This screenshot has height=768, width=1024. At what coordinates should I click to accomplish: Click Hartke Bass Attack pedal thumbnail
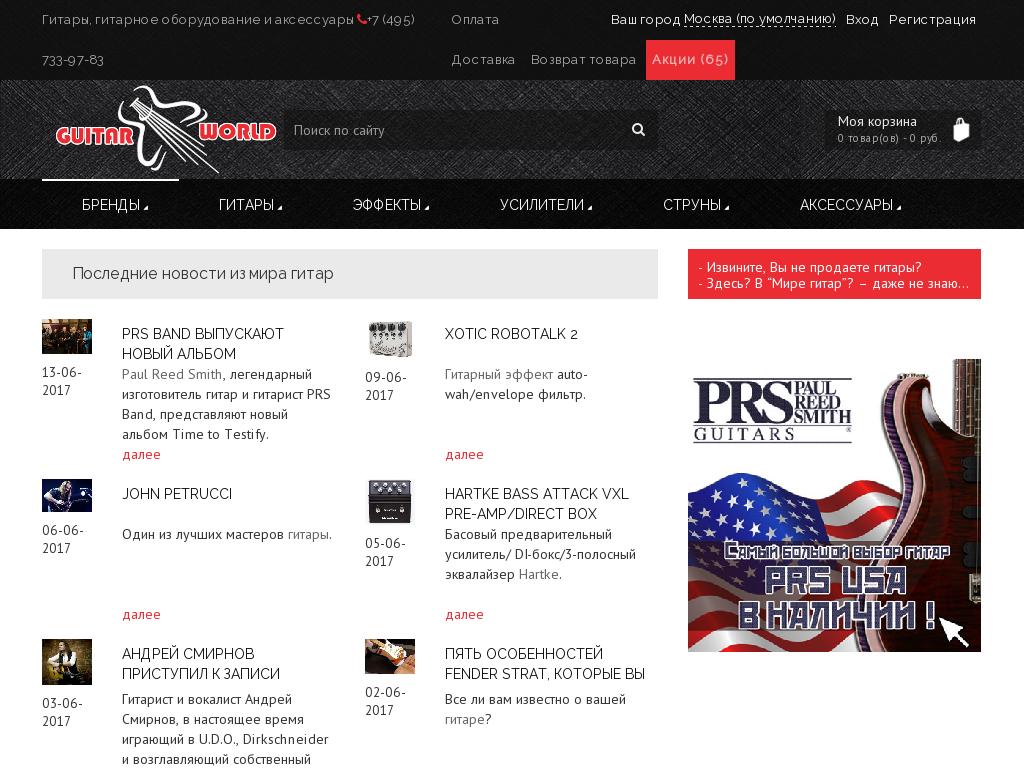[x=390, y=502]
